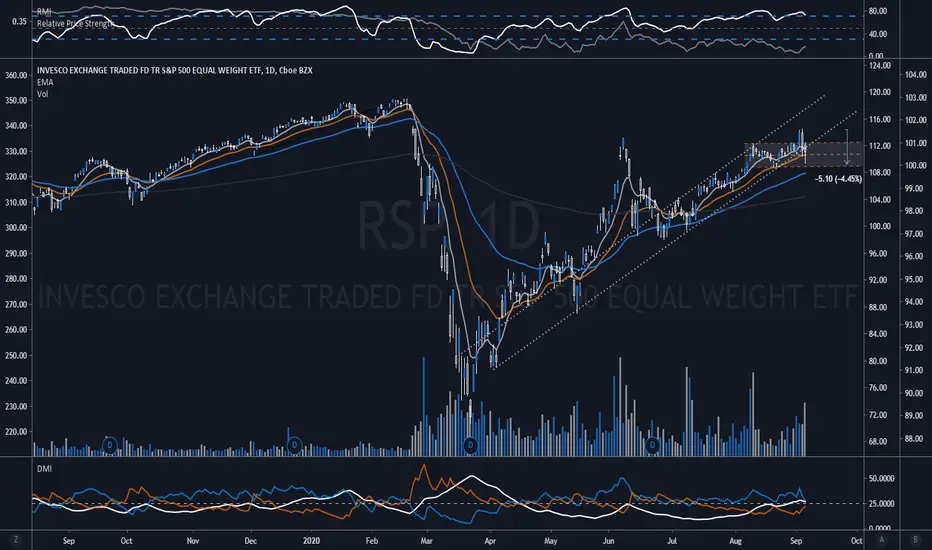Click the Jun label on the time axis
Viewport: 932px width, 550px height.
click(x=608, y=540)
